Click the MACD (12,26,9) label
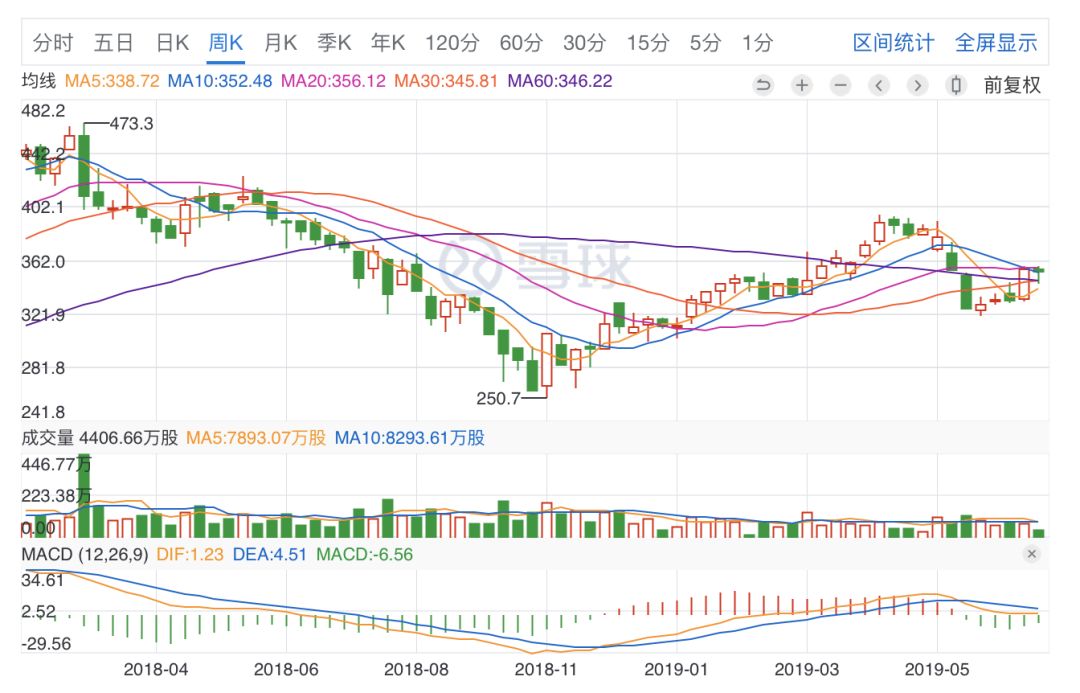 (85, 555)
